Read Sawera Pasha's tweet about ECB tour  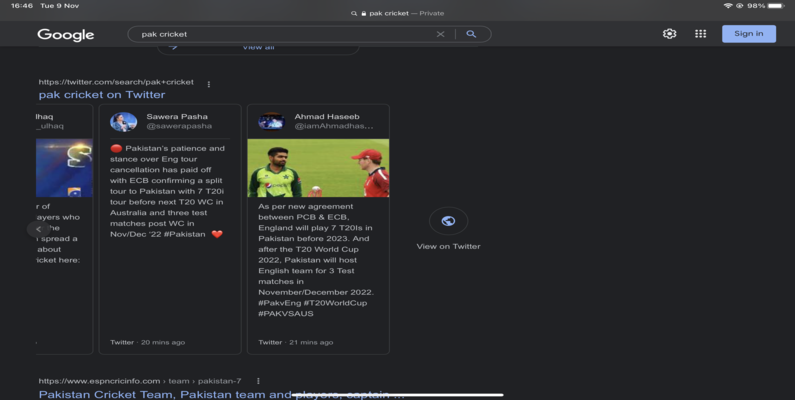tap(167, 191)
